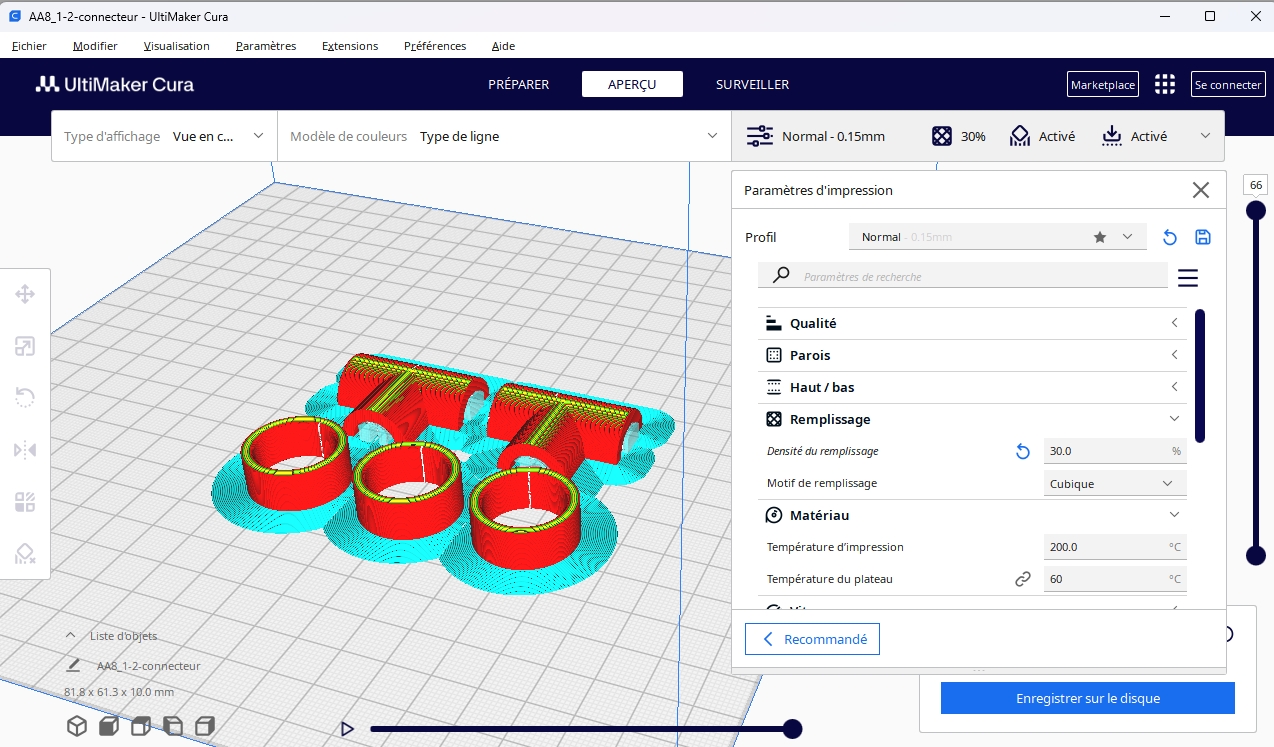Switch to the PRÉPARER tab
Screen dimensions: 1274x747
tap(518, 85)
